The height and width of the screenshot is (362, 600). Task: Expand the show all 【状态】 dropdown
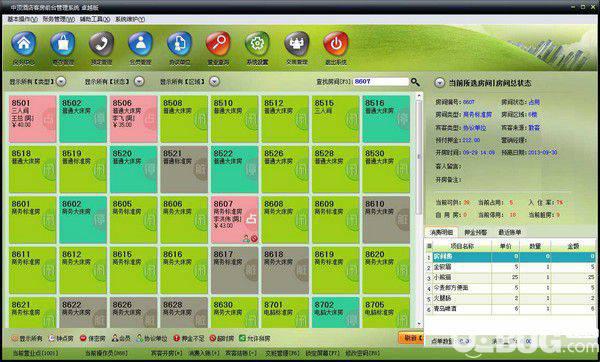tap(139, 82)
